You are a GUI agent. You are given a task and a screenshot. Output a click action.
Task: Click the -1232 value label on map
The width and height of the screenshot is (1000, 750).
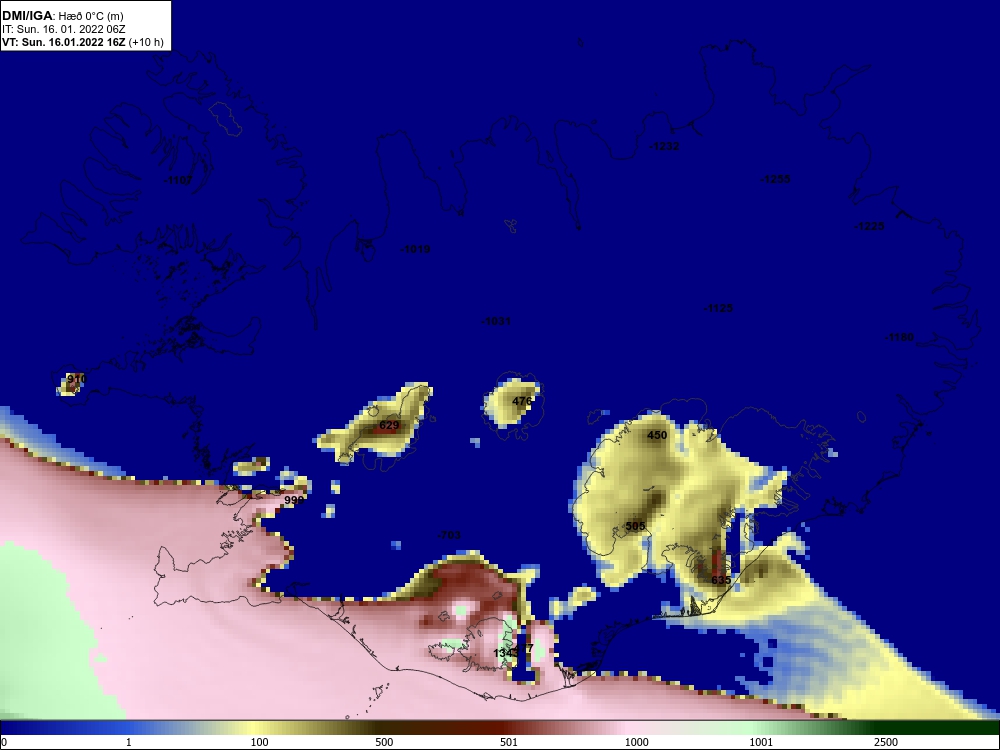664,146
